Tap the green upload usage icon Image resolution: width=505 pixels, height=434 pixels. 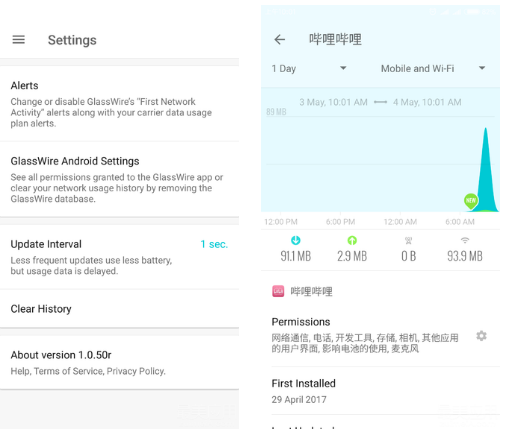(x=352, y=240)
